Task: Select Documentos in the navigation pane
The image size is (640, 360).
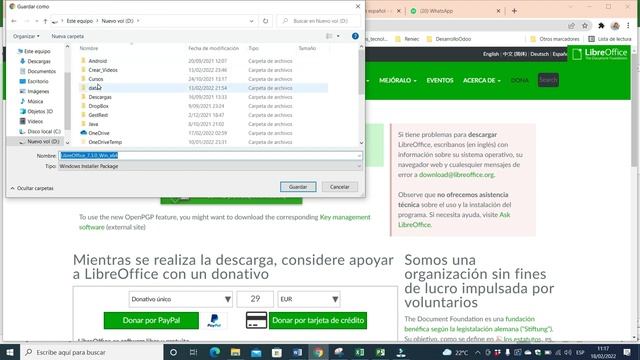Action: (41, 71)
